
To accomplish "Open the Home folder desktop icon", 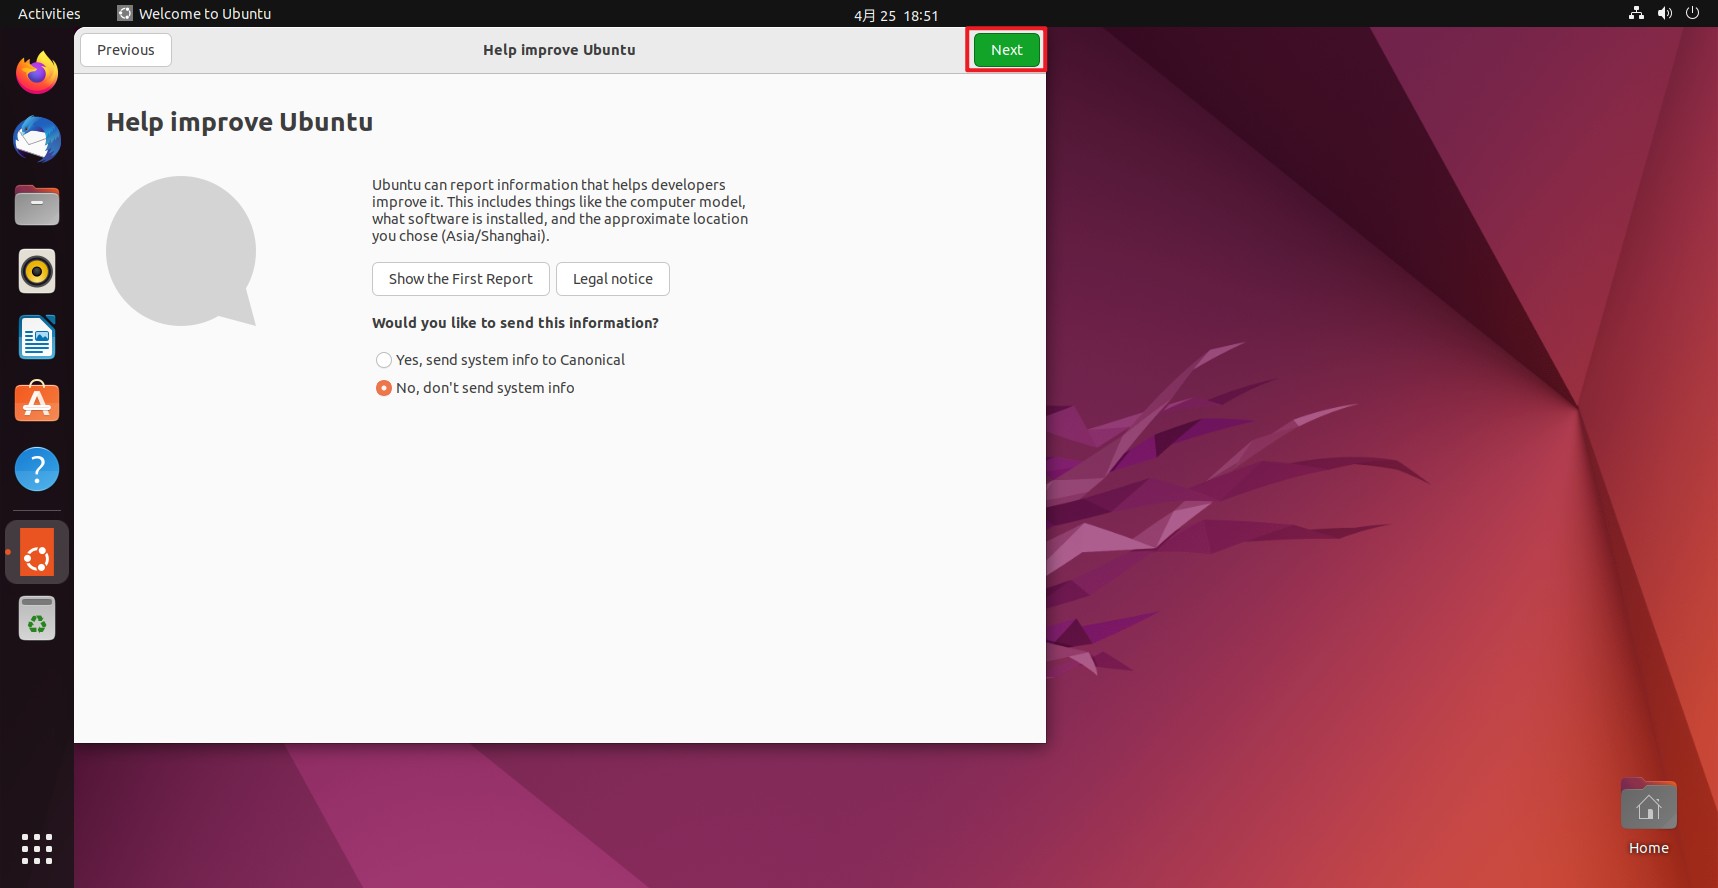I will [x=1648, y=817].
